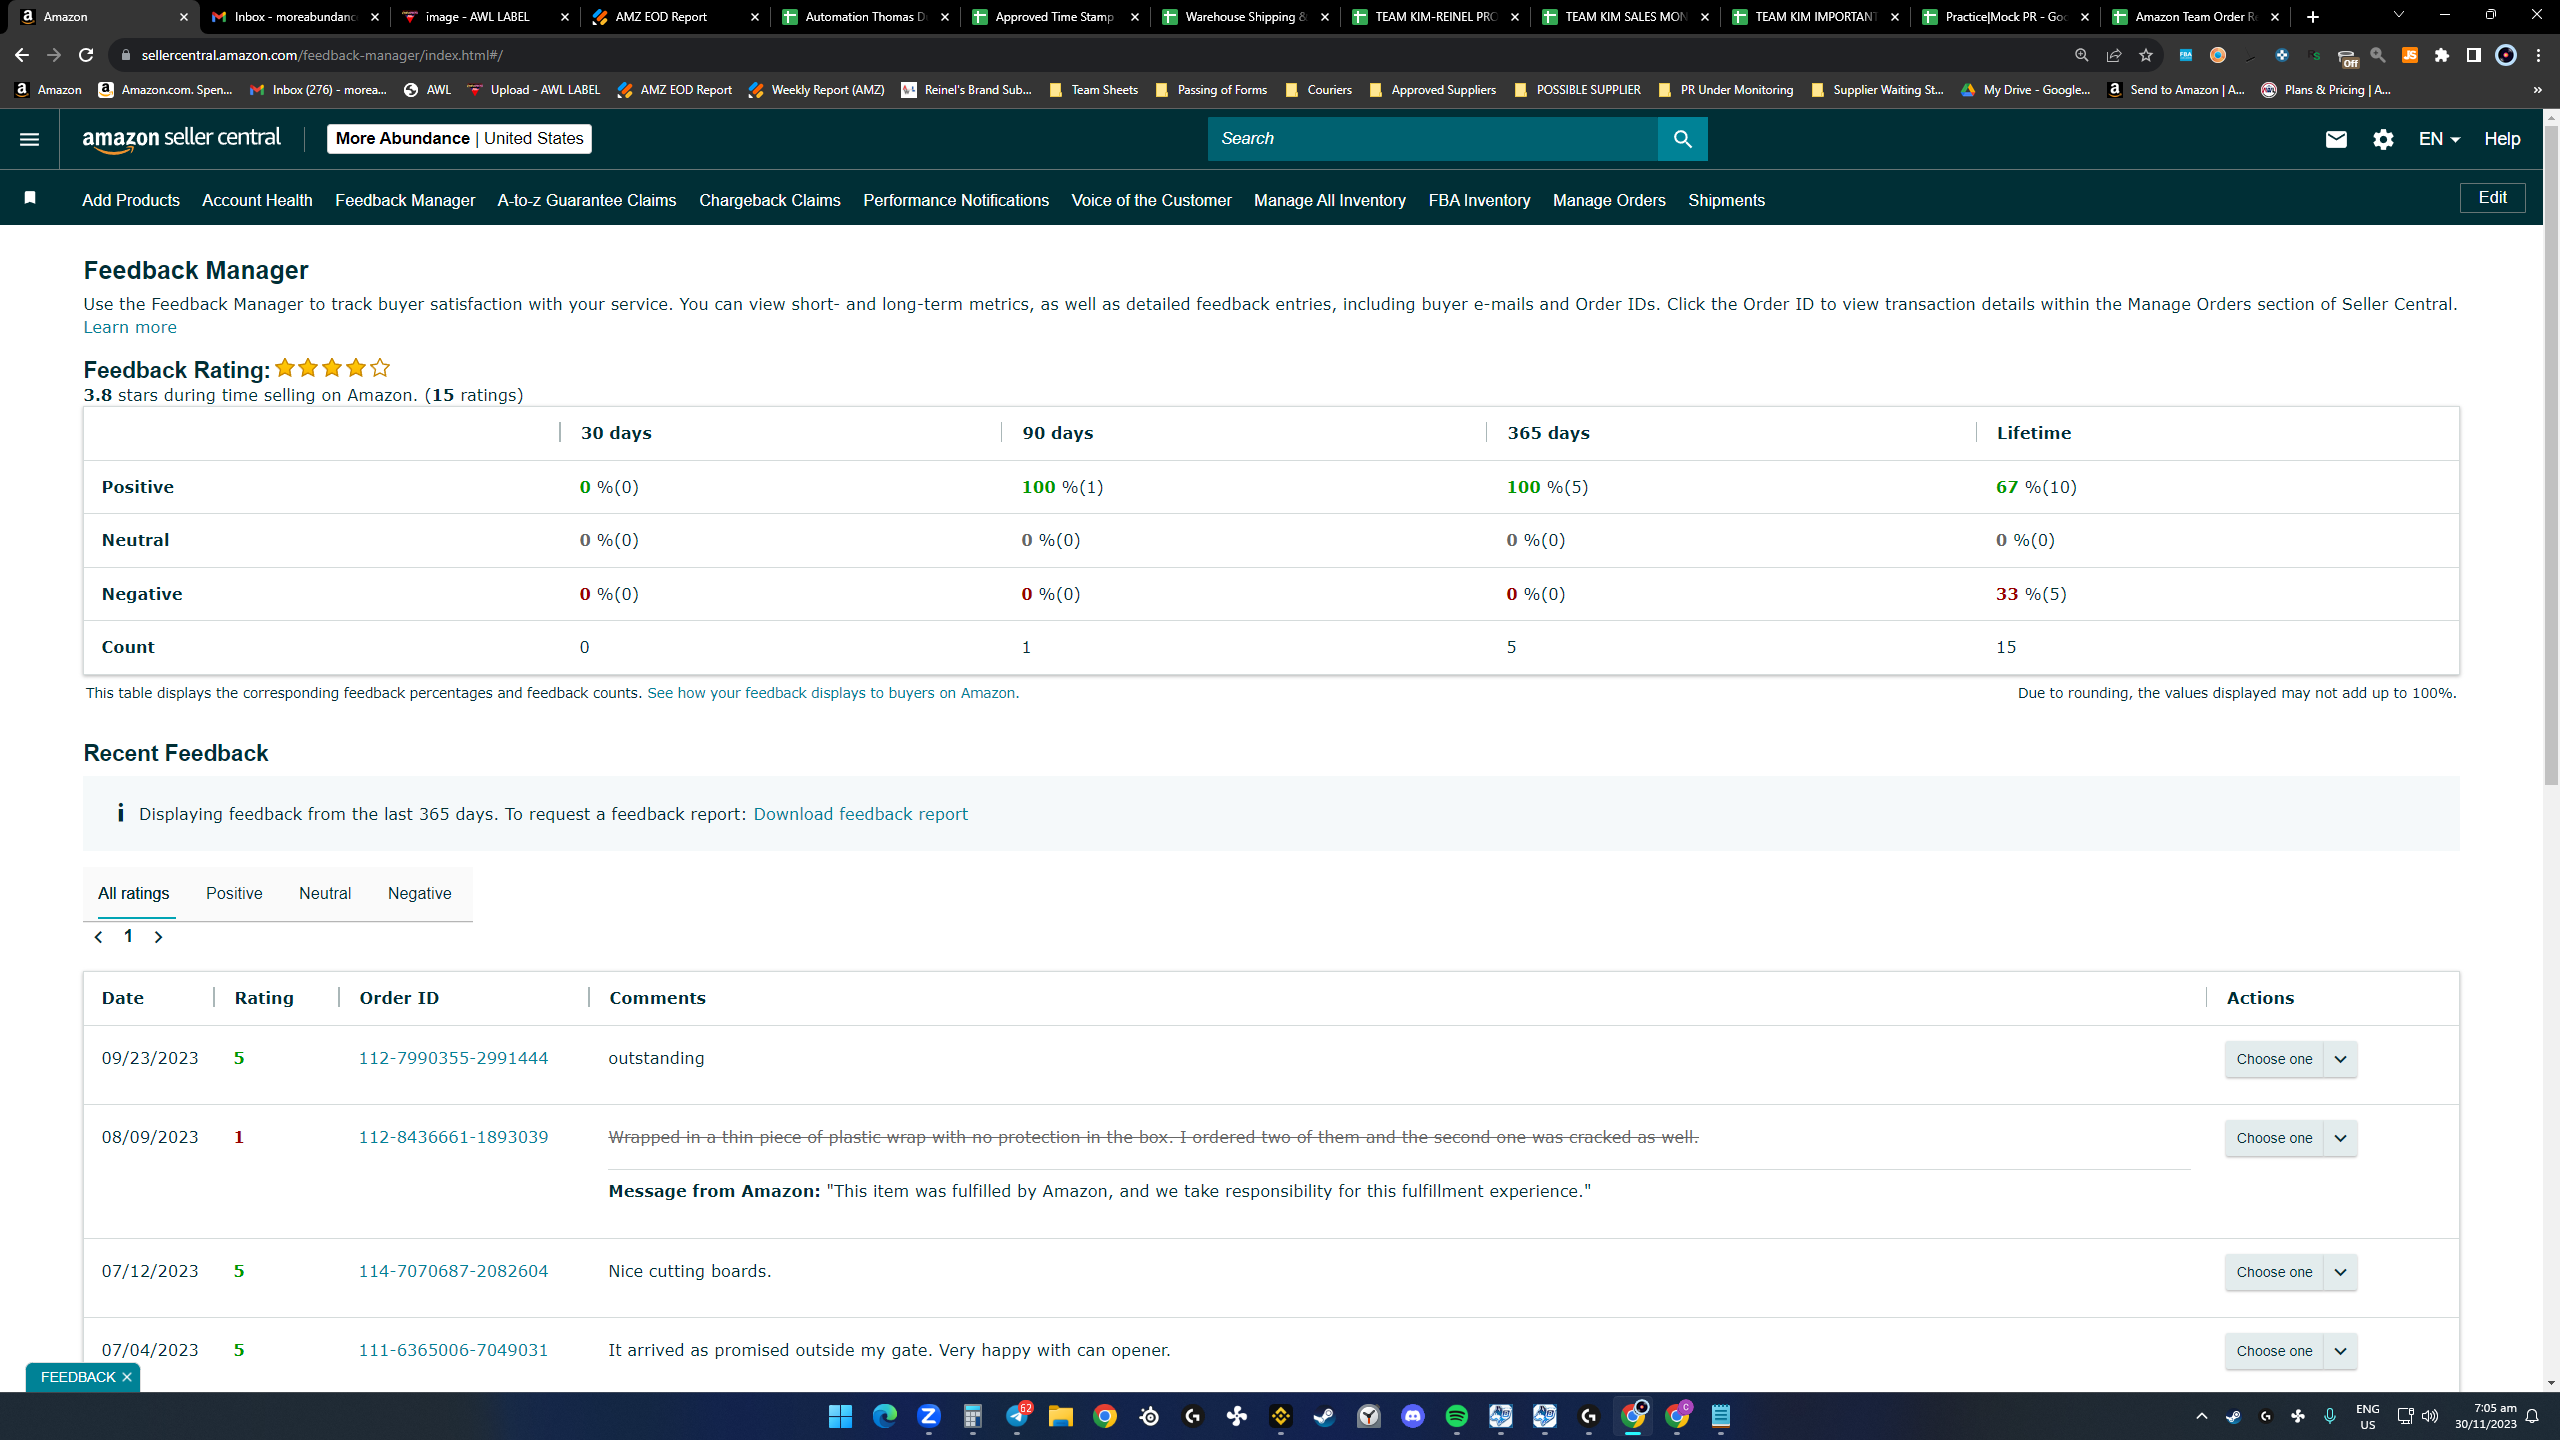Open Telegram from the taskbar

[1016, 1416]
